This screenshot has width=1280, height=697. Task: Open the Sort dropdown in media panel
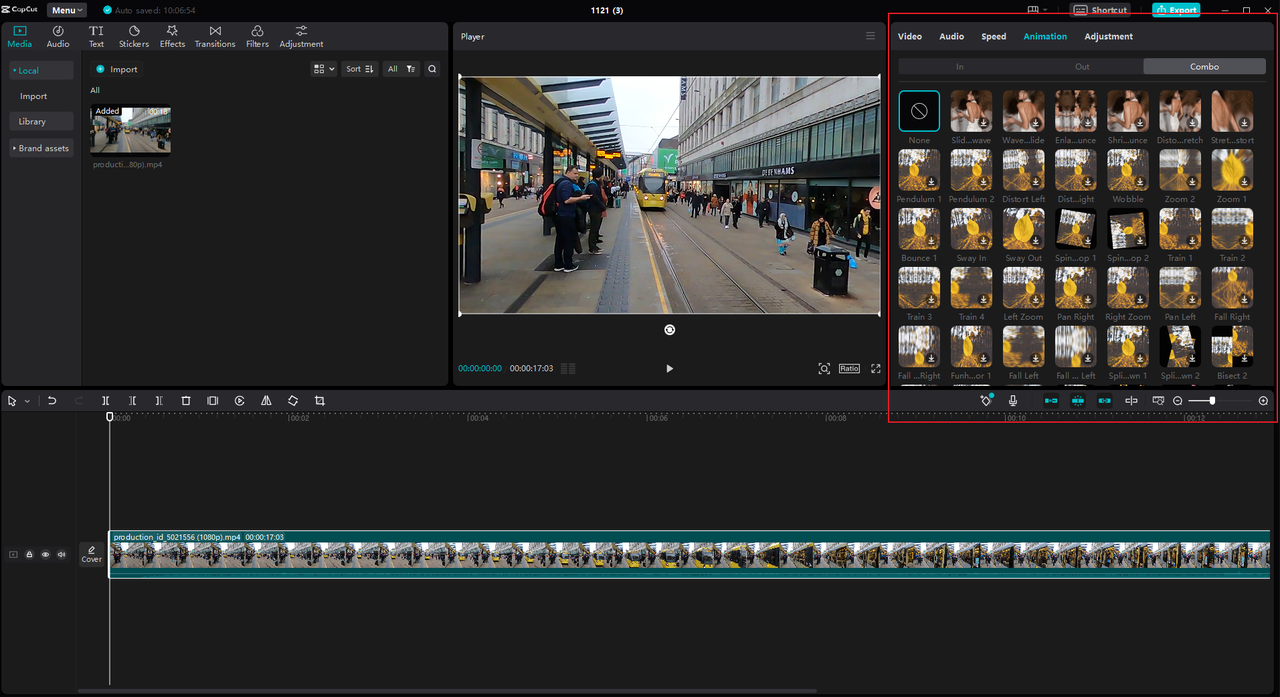[x=359, y=69]
